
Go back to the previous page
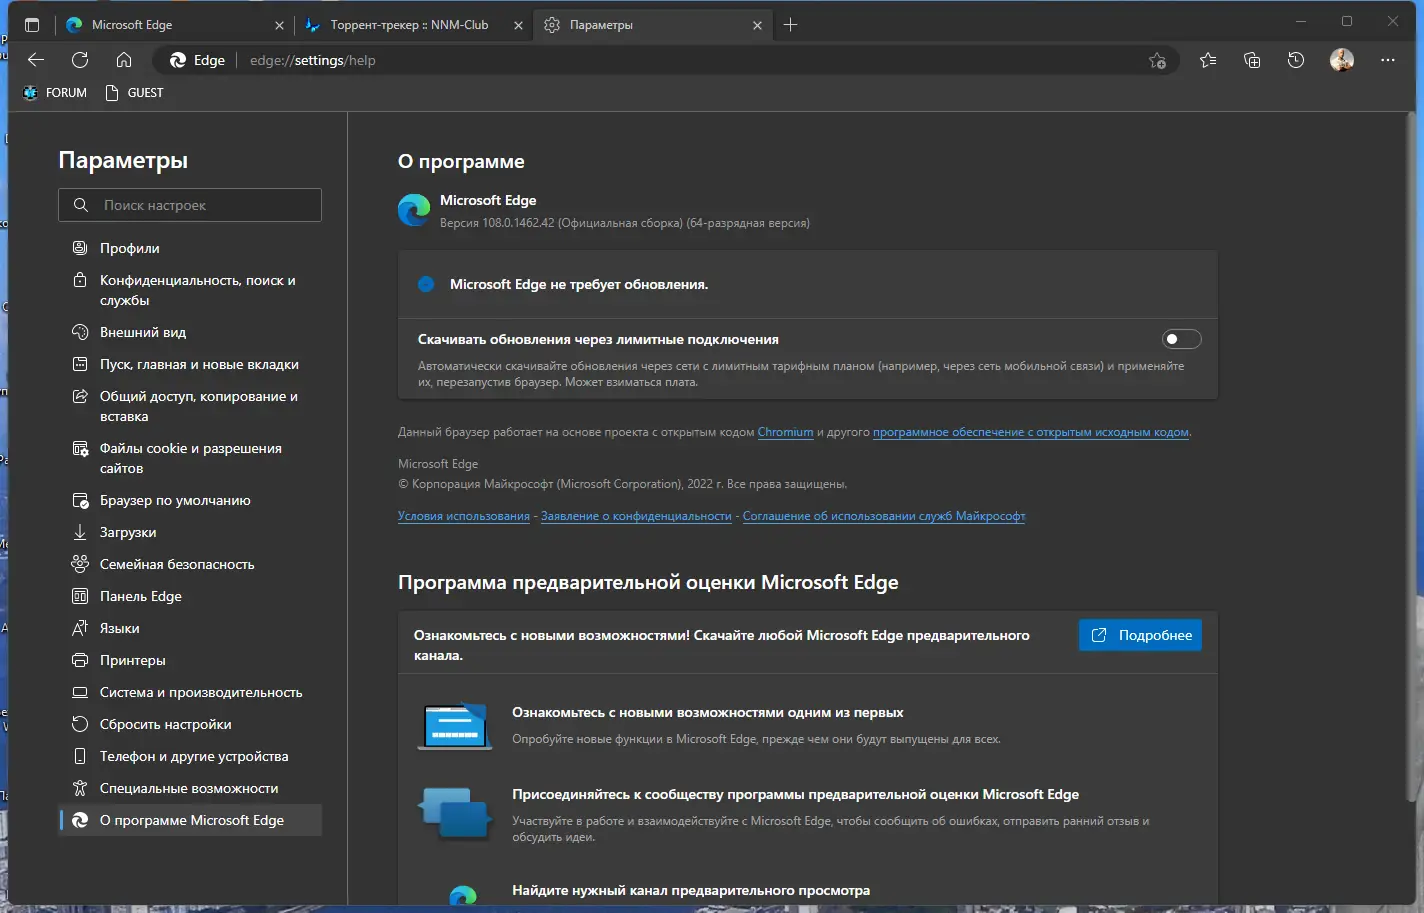pyautogui.click(x=36, y=60)
